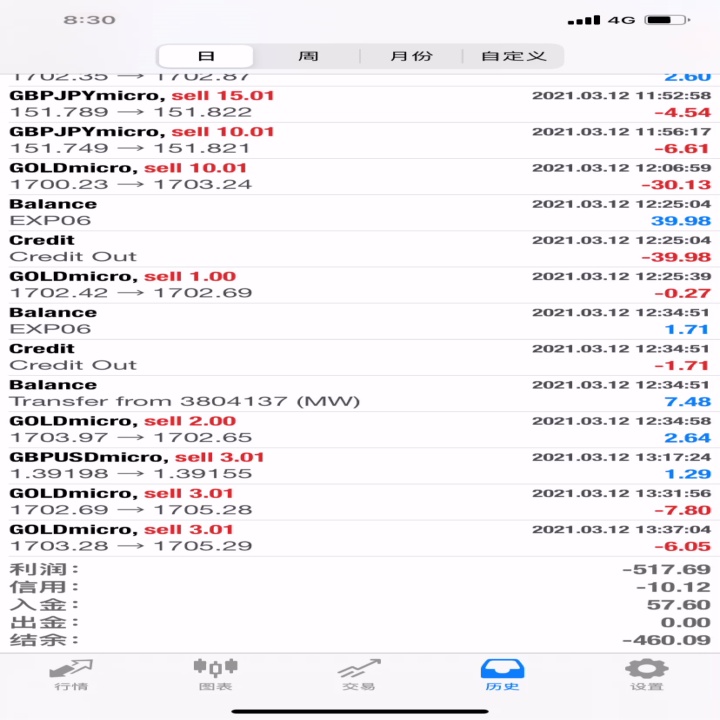Tap the -6.05 loss value

pos(682,546)
